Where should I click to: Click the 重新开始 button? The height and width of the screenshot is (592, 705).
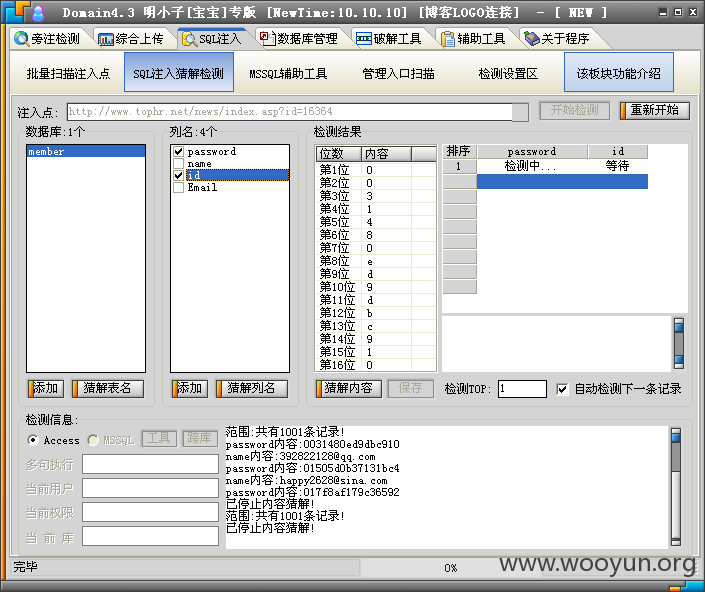click(x=655, y=110)
